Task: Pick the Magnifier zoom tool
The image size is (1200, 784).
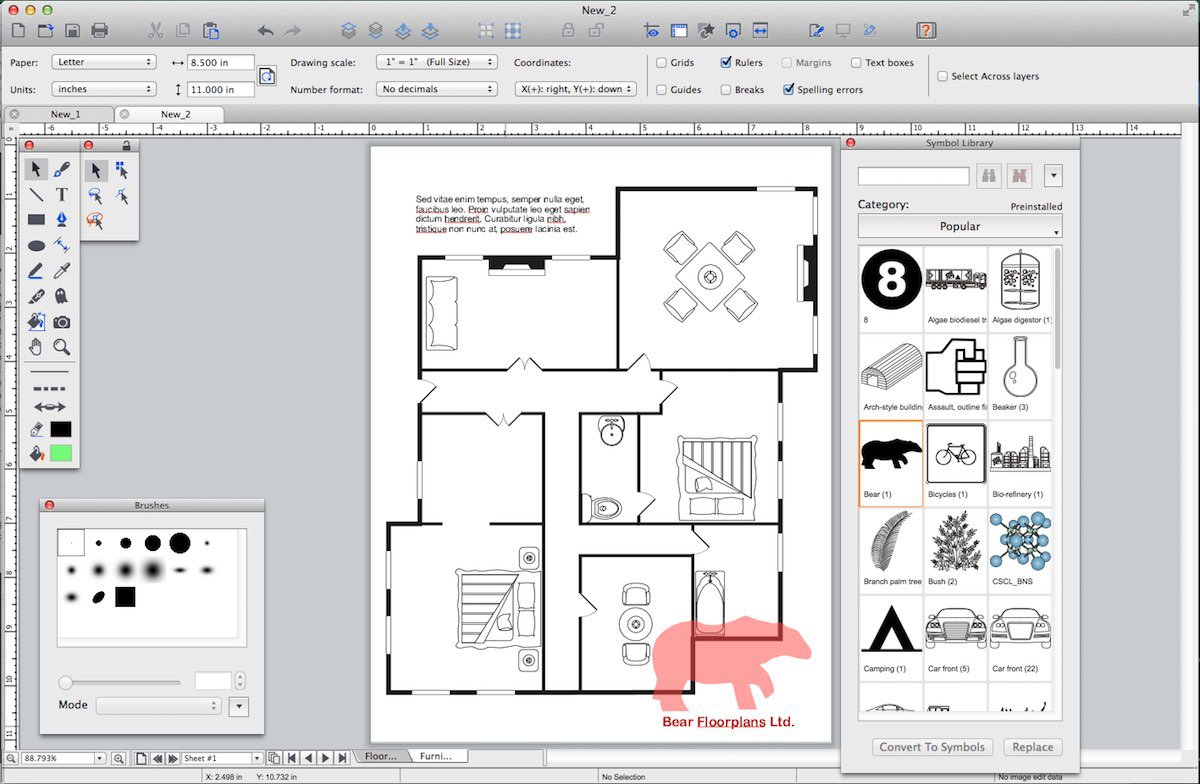Action: [x=61, y=347]
